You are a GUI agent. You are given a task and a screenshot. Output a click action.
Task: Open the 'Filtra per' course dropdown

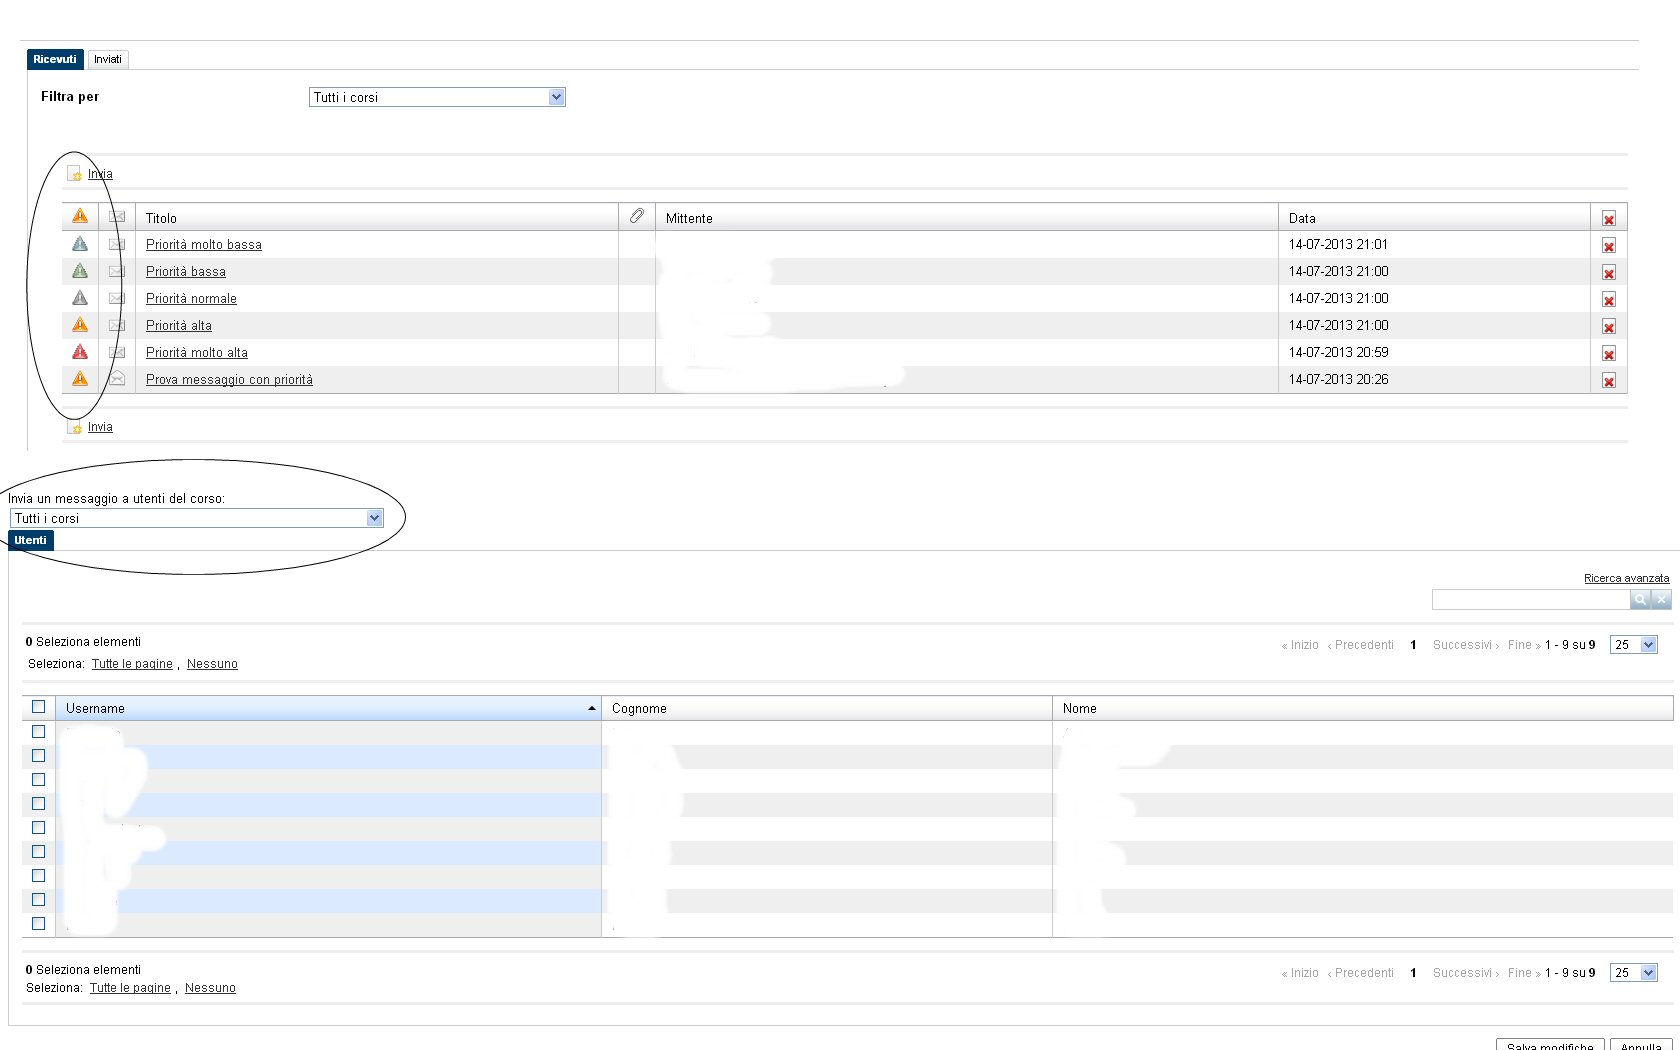tap(556, 97)
